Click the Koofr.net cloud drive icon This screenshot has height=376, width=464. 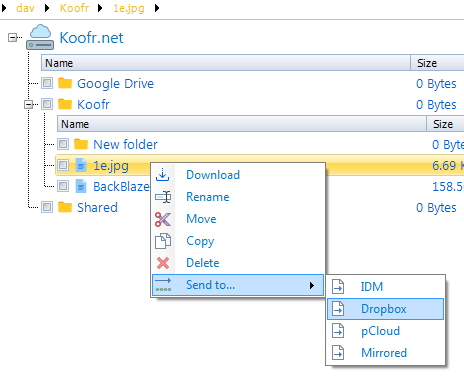pos(40,37)
